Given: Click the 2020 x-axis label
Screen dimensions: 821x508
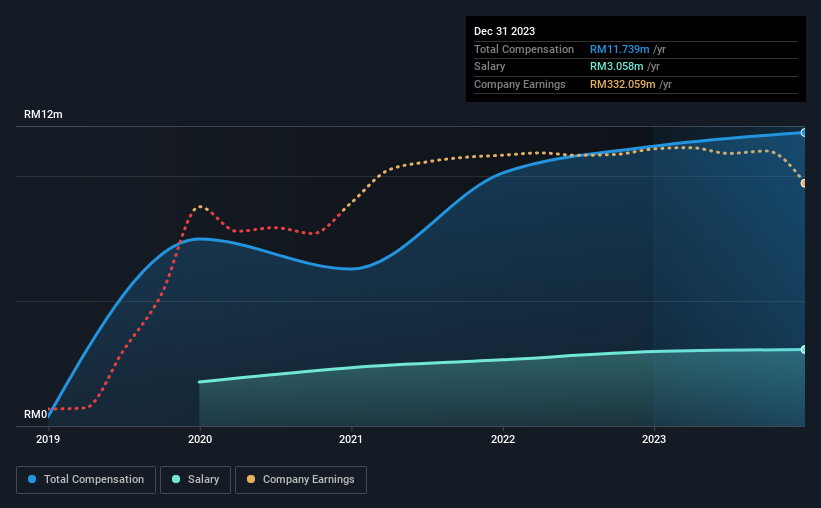Looking at the screenshot, I should 200,439.
